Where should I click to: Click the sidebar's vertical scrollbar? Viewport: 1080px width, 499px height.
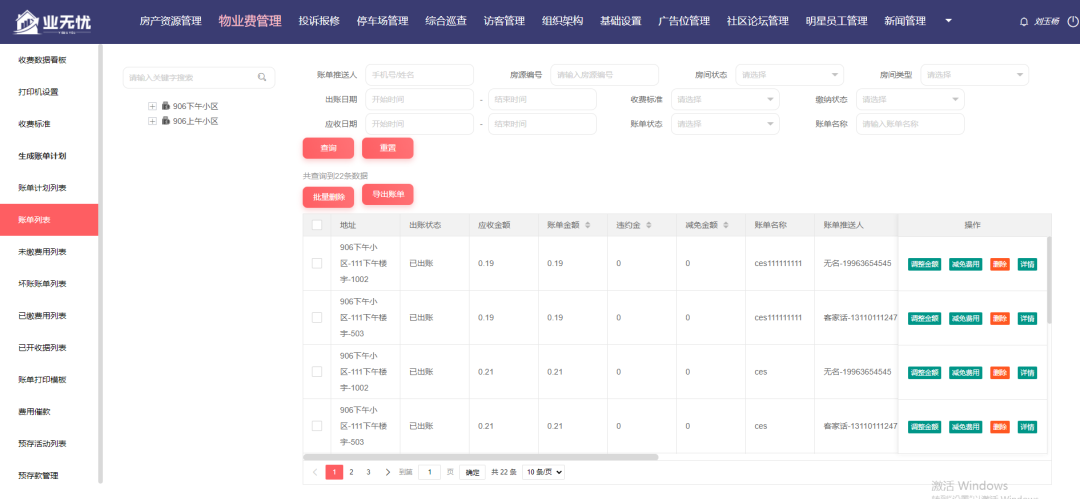101,263
